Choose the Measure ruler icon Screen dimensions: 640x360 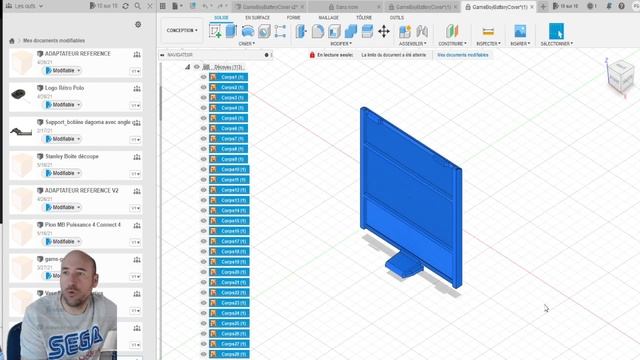488,31
